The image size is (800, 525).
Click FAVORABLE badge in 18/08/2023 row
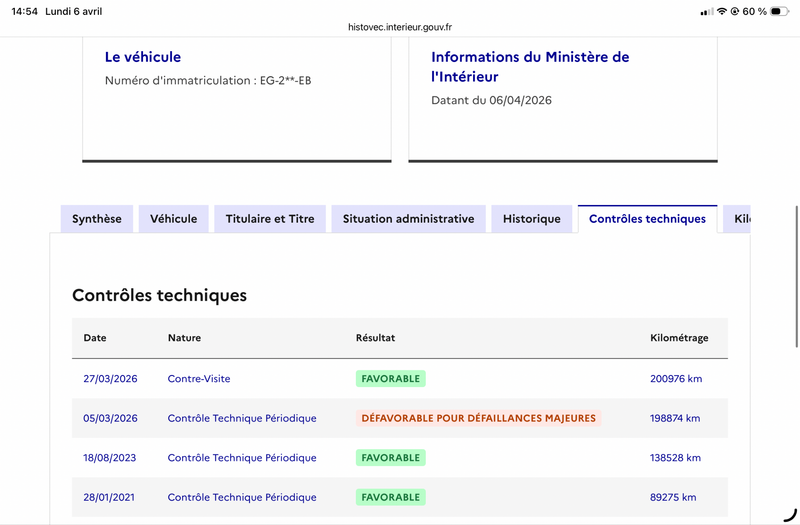click(391, 458)
